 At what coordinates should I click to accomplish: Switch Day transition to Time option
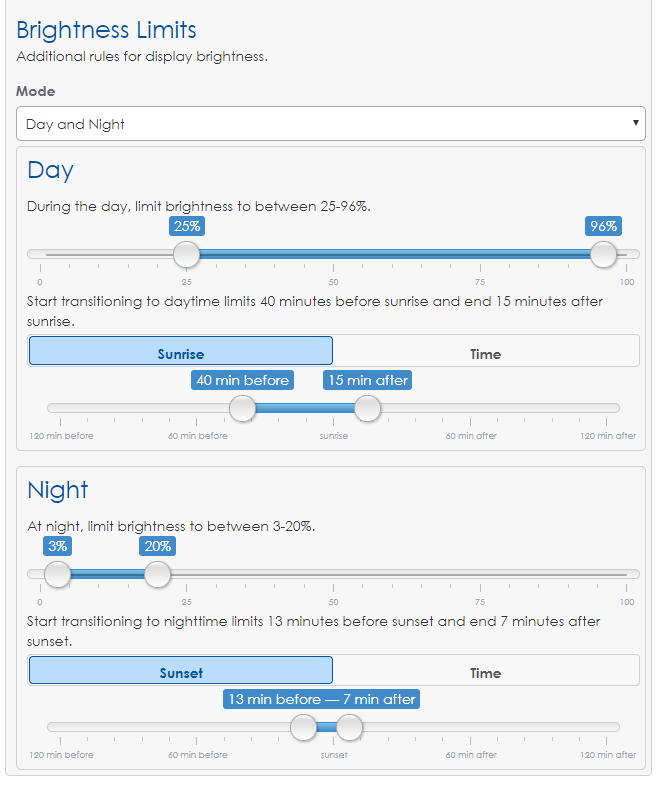click(x=485, y=351)
